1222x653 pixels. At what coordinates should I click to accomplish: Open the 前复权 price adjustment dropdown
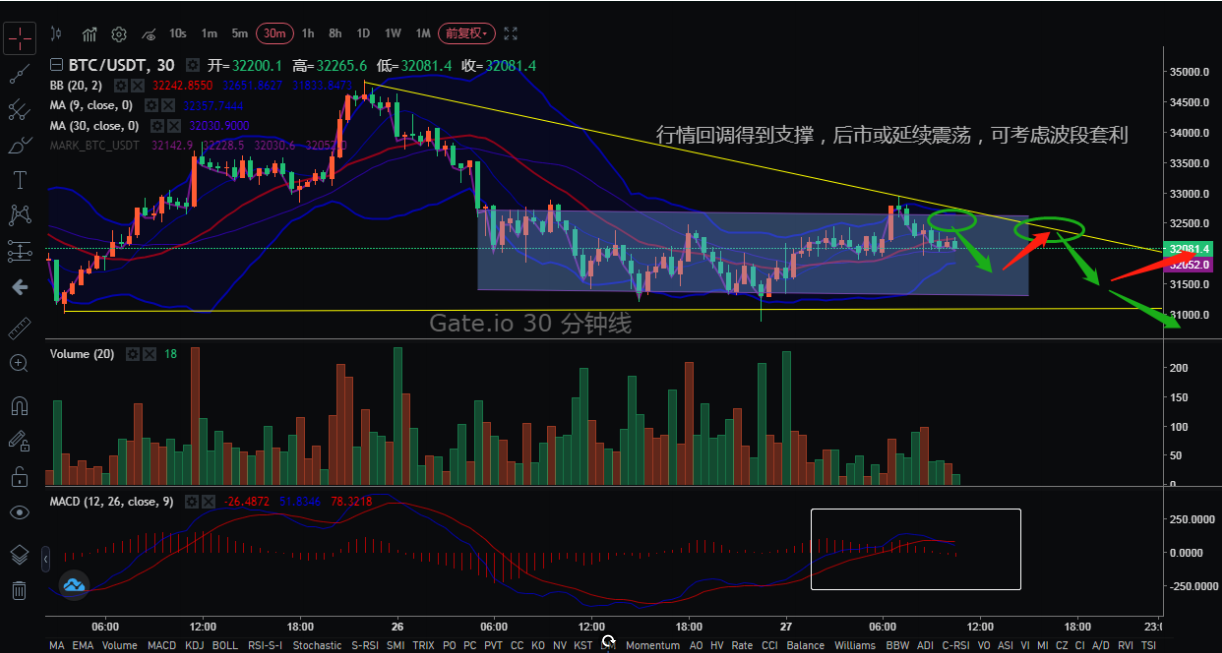coord(465,33)
